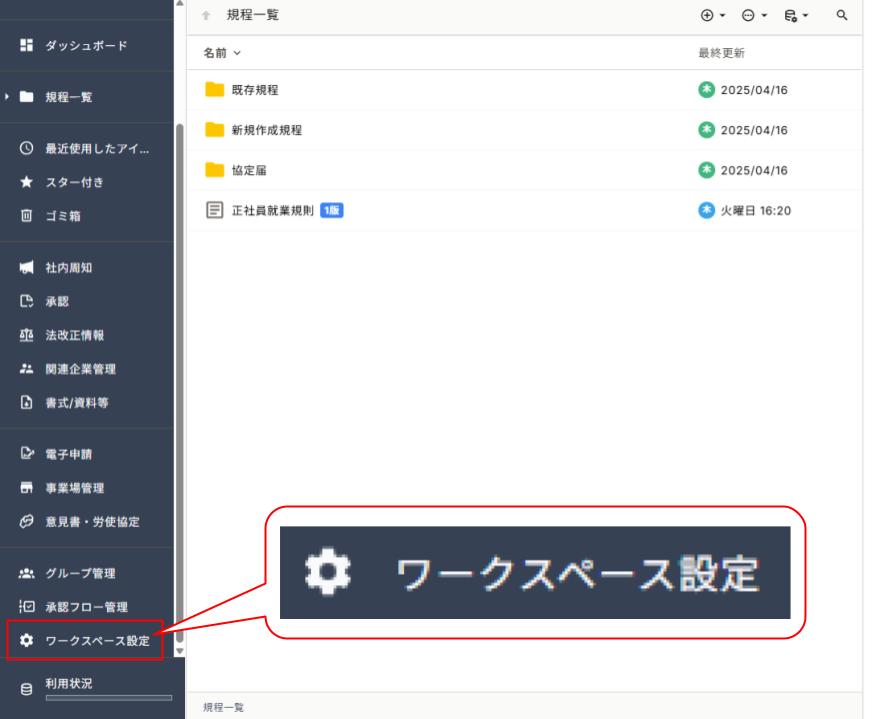
Task: Click the sidebar scroll down arrow
Action: click(x=180, y=651)
